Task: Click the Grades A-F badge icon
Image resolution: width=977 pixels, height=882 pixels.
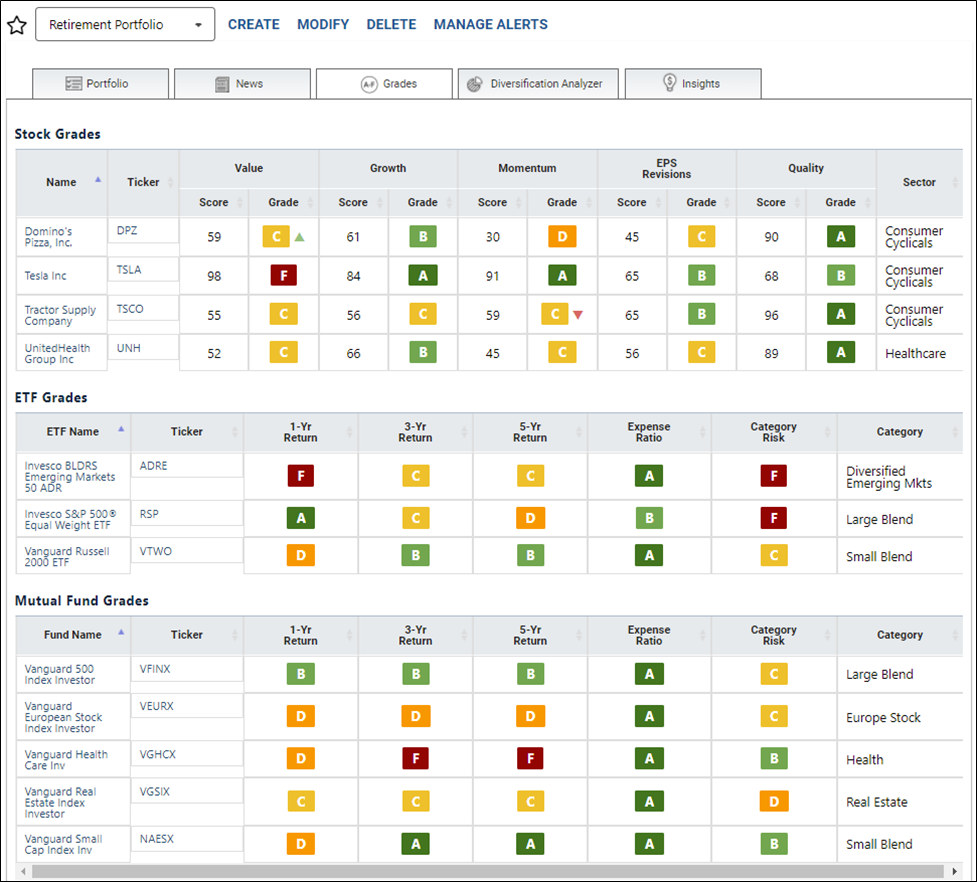Action: point(369,84)
